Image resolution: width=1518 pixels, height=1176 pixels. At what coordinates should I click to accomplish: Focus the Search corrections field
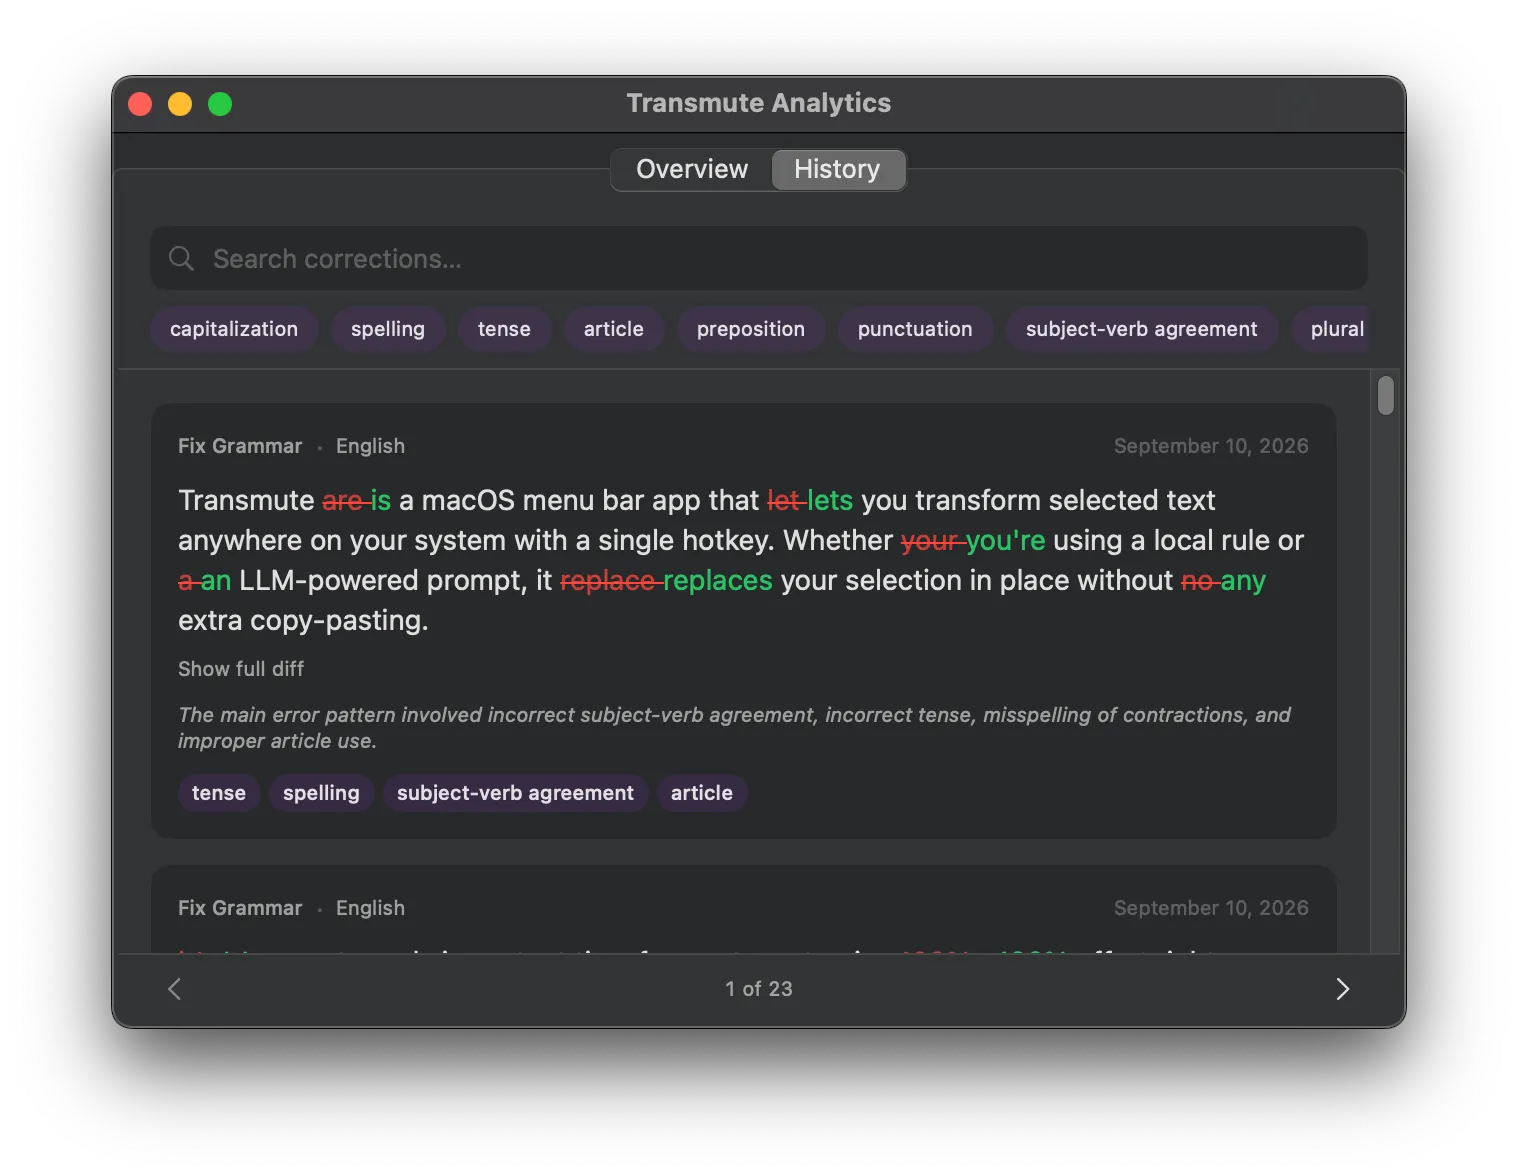tap(759, 259)
